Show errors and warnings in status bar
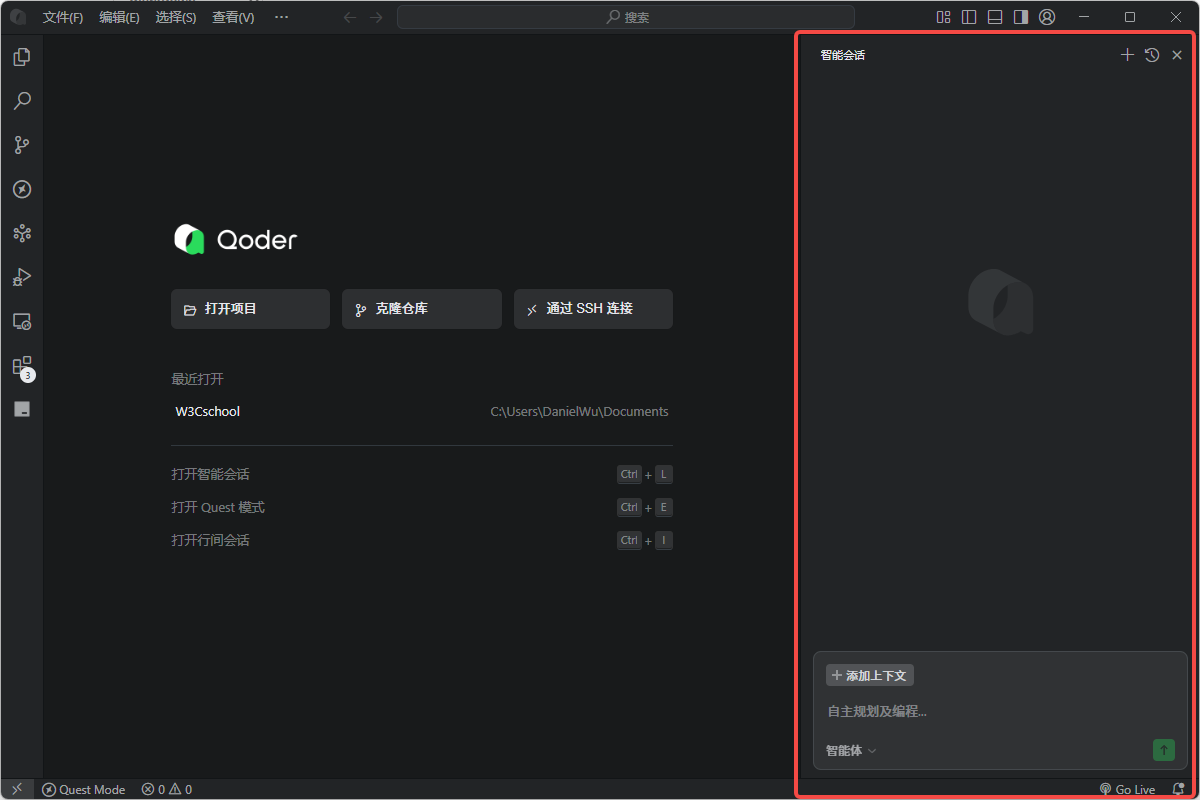Viewport: 1200px width, 800px height. pos(167,789)
